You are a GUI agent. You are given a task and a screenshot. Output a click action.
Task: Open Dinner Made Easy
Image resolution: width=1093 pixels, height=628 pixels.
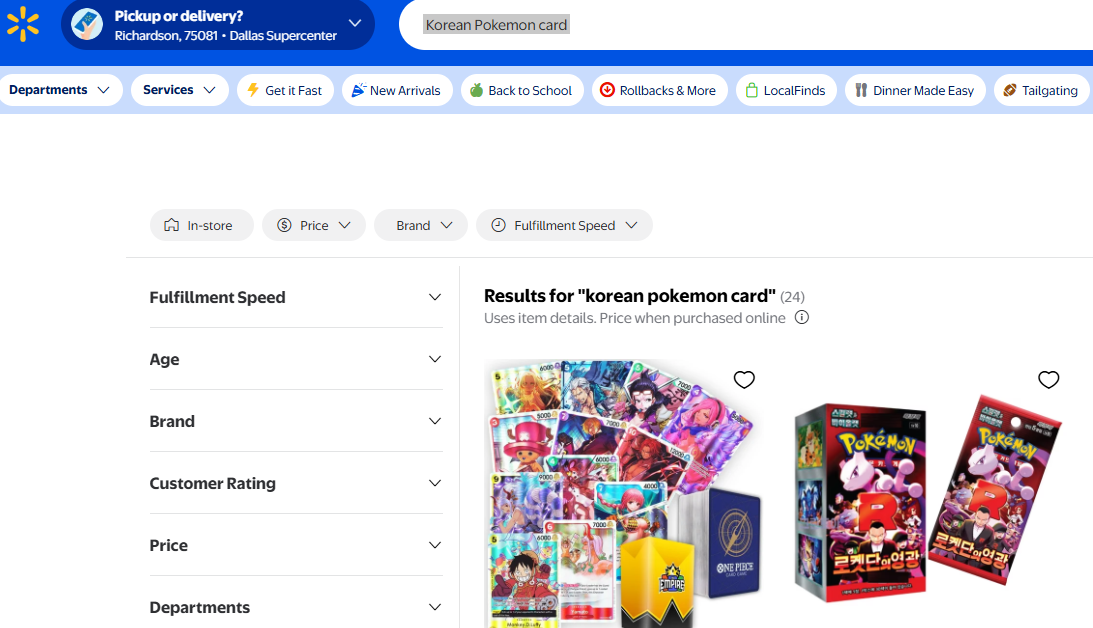coord(915,91)
